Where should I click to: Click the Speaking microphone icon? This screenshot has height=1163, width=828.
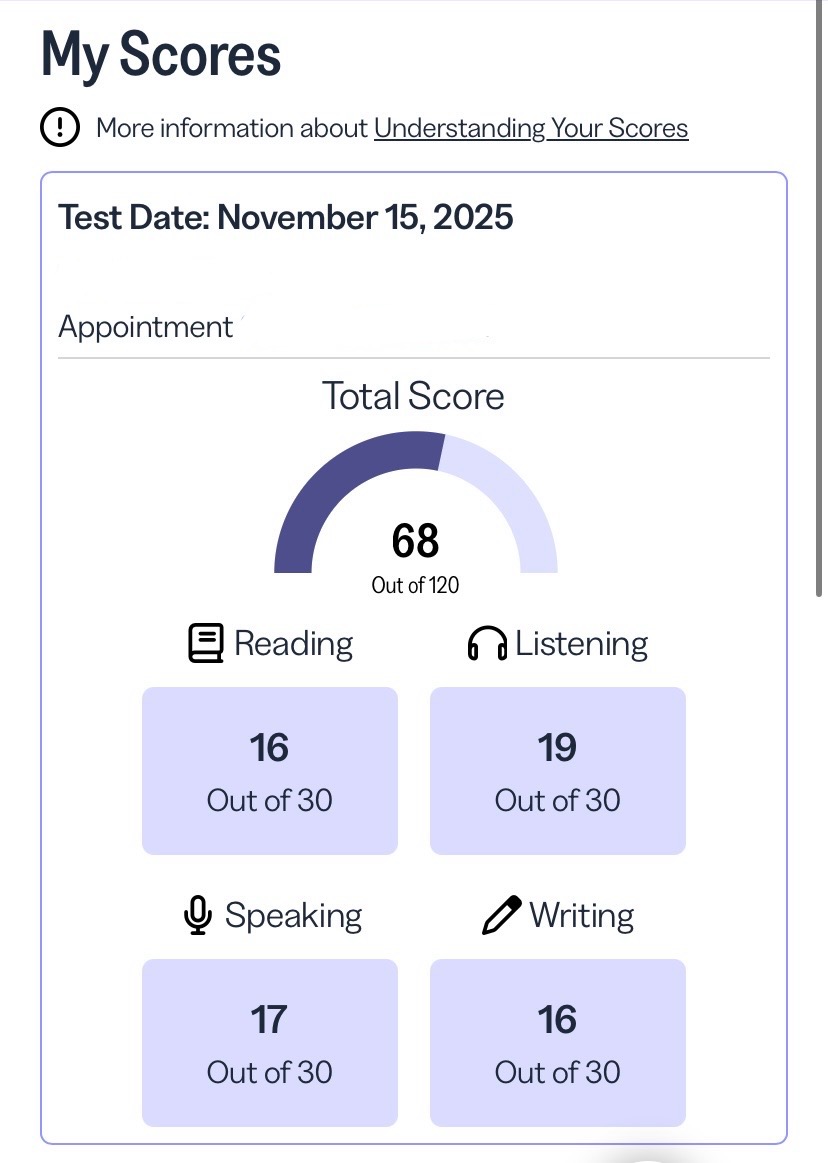click(199, 915)
